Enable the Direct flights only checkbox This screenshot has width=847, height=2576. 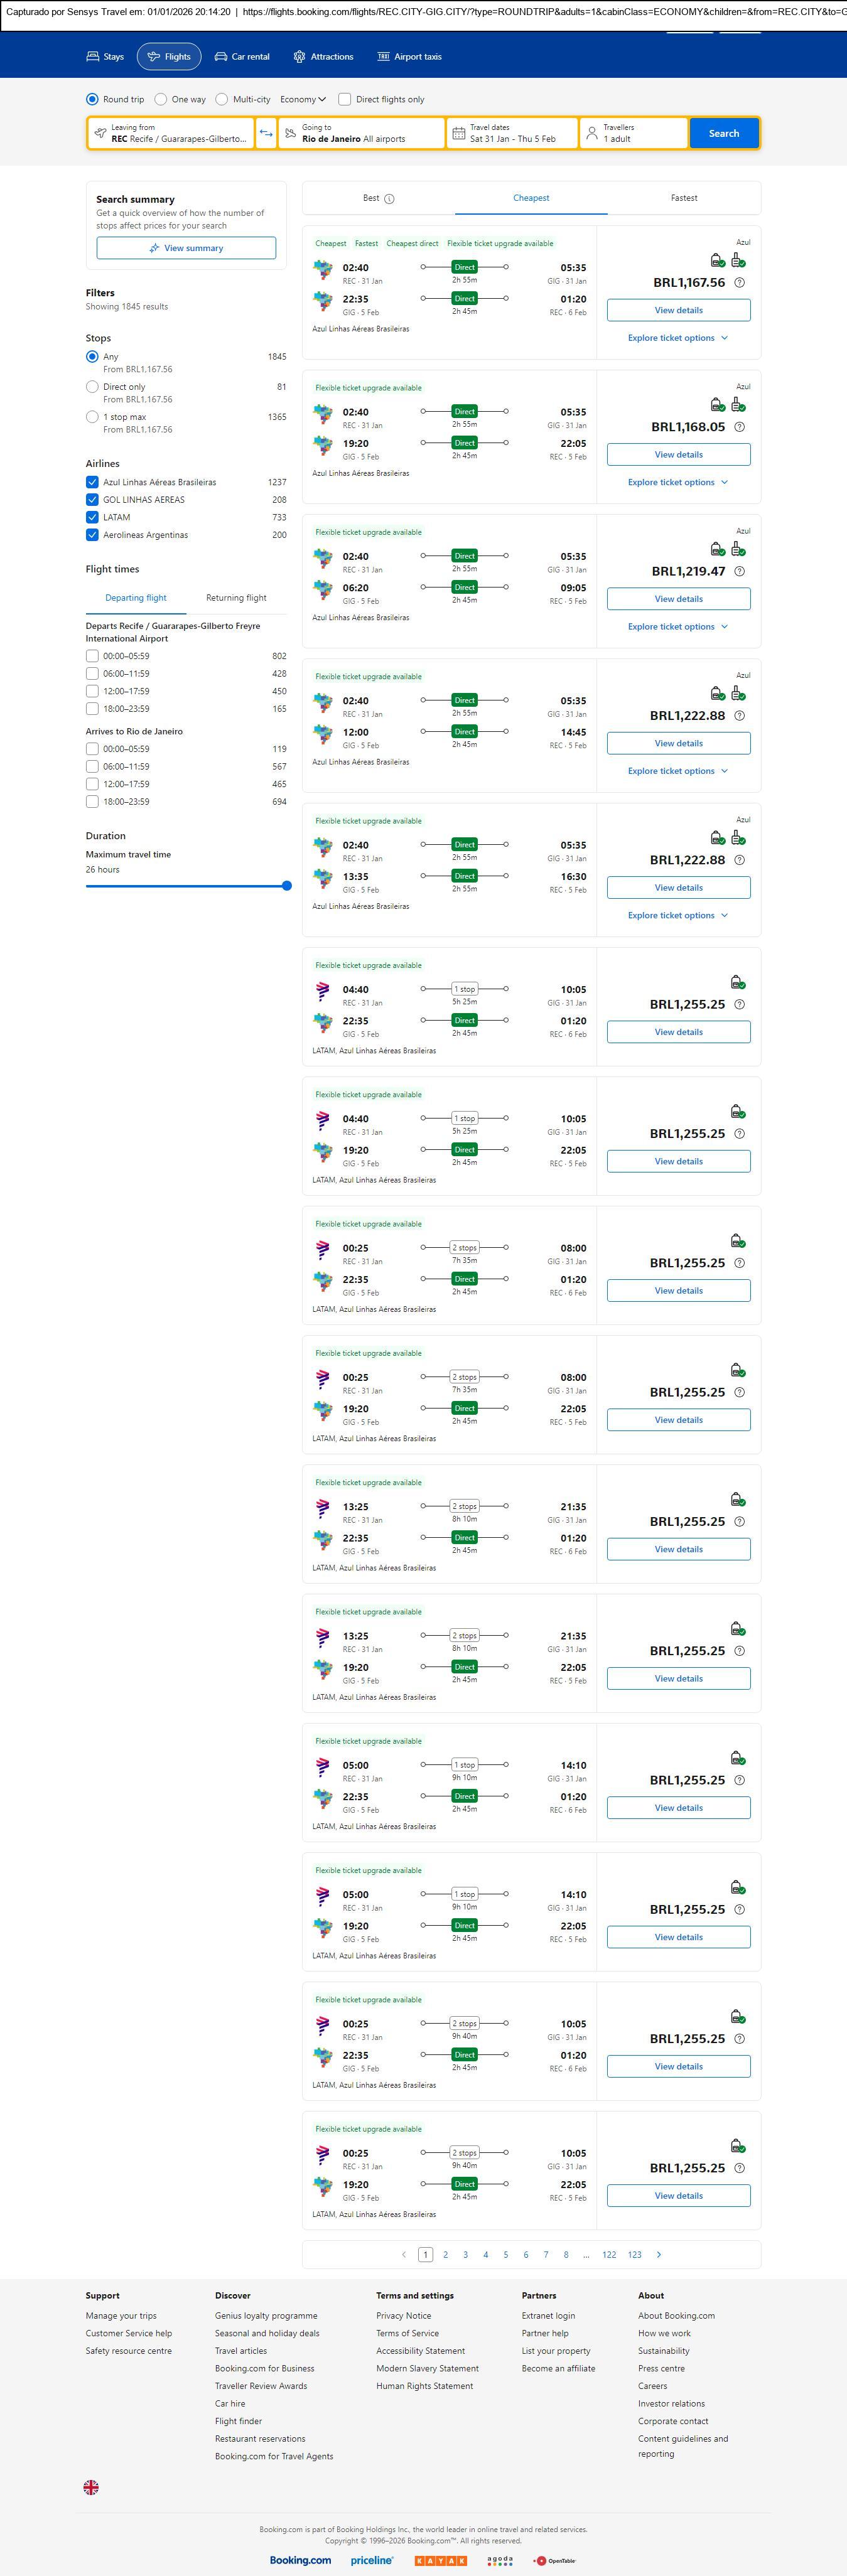pos(345,99)
